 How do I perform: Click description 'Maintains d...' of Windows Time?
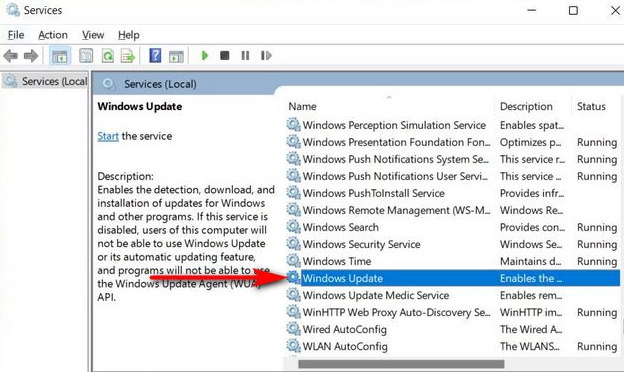(530, 261)
